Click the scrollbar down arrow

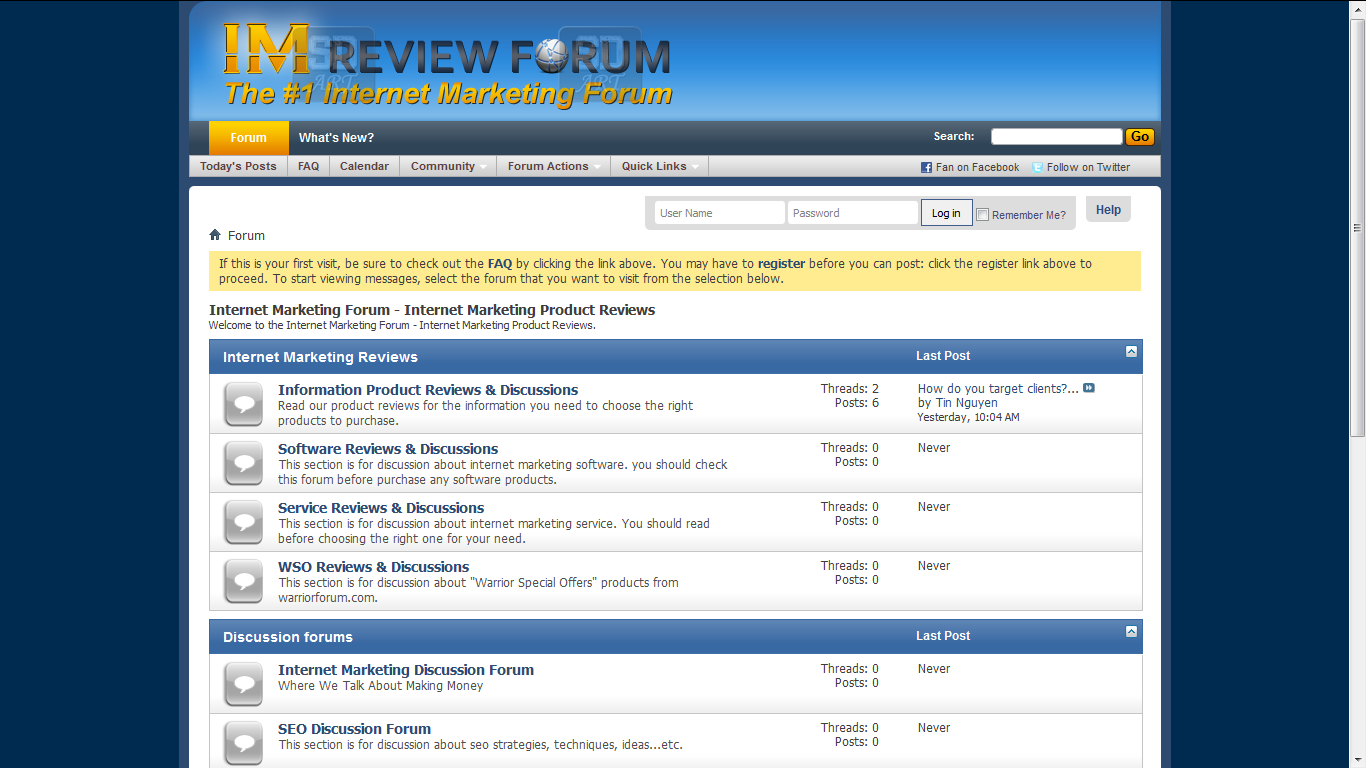(x=1357, y=759)
